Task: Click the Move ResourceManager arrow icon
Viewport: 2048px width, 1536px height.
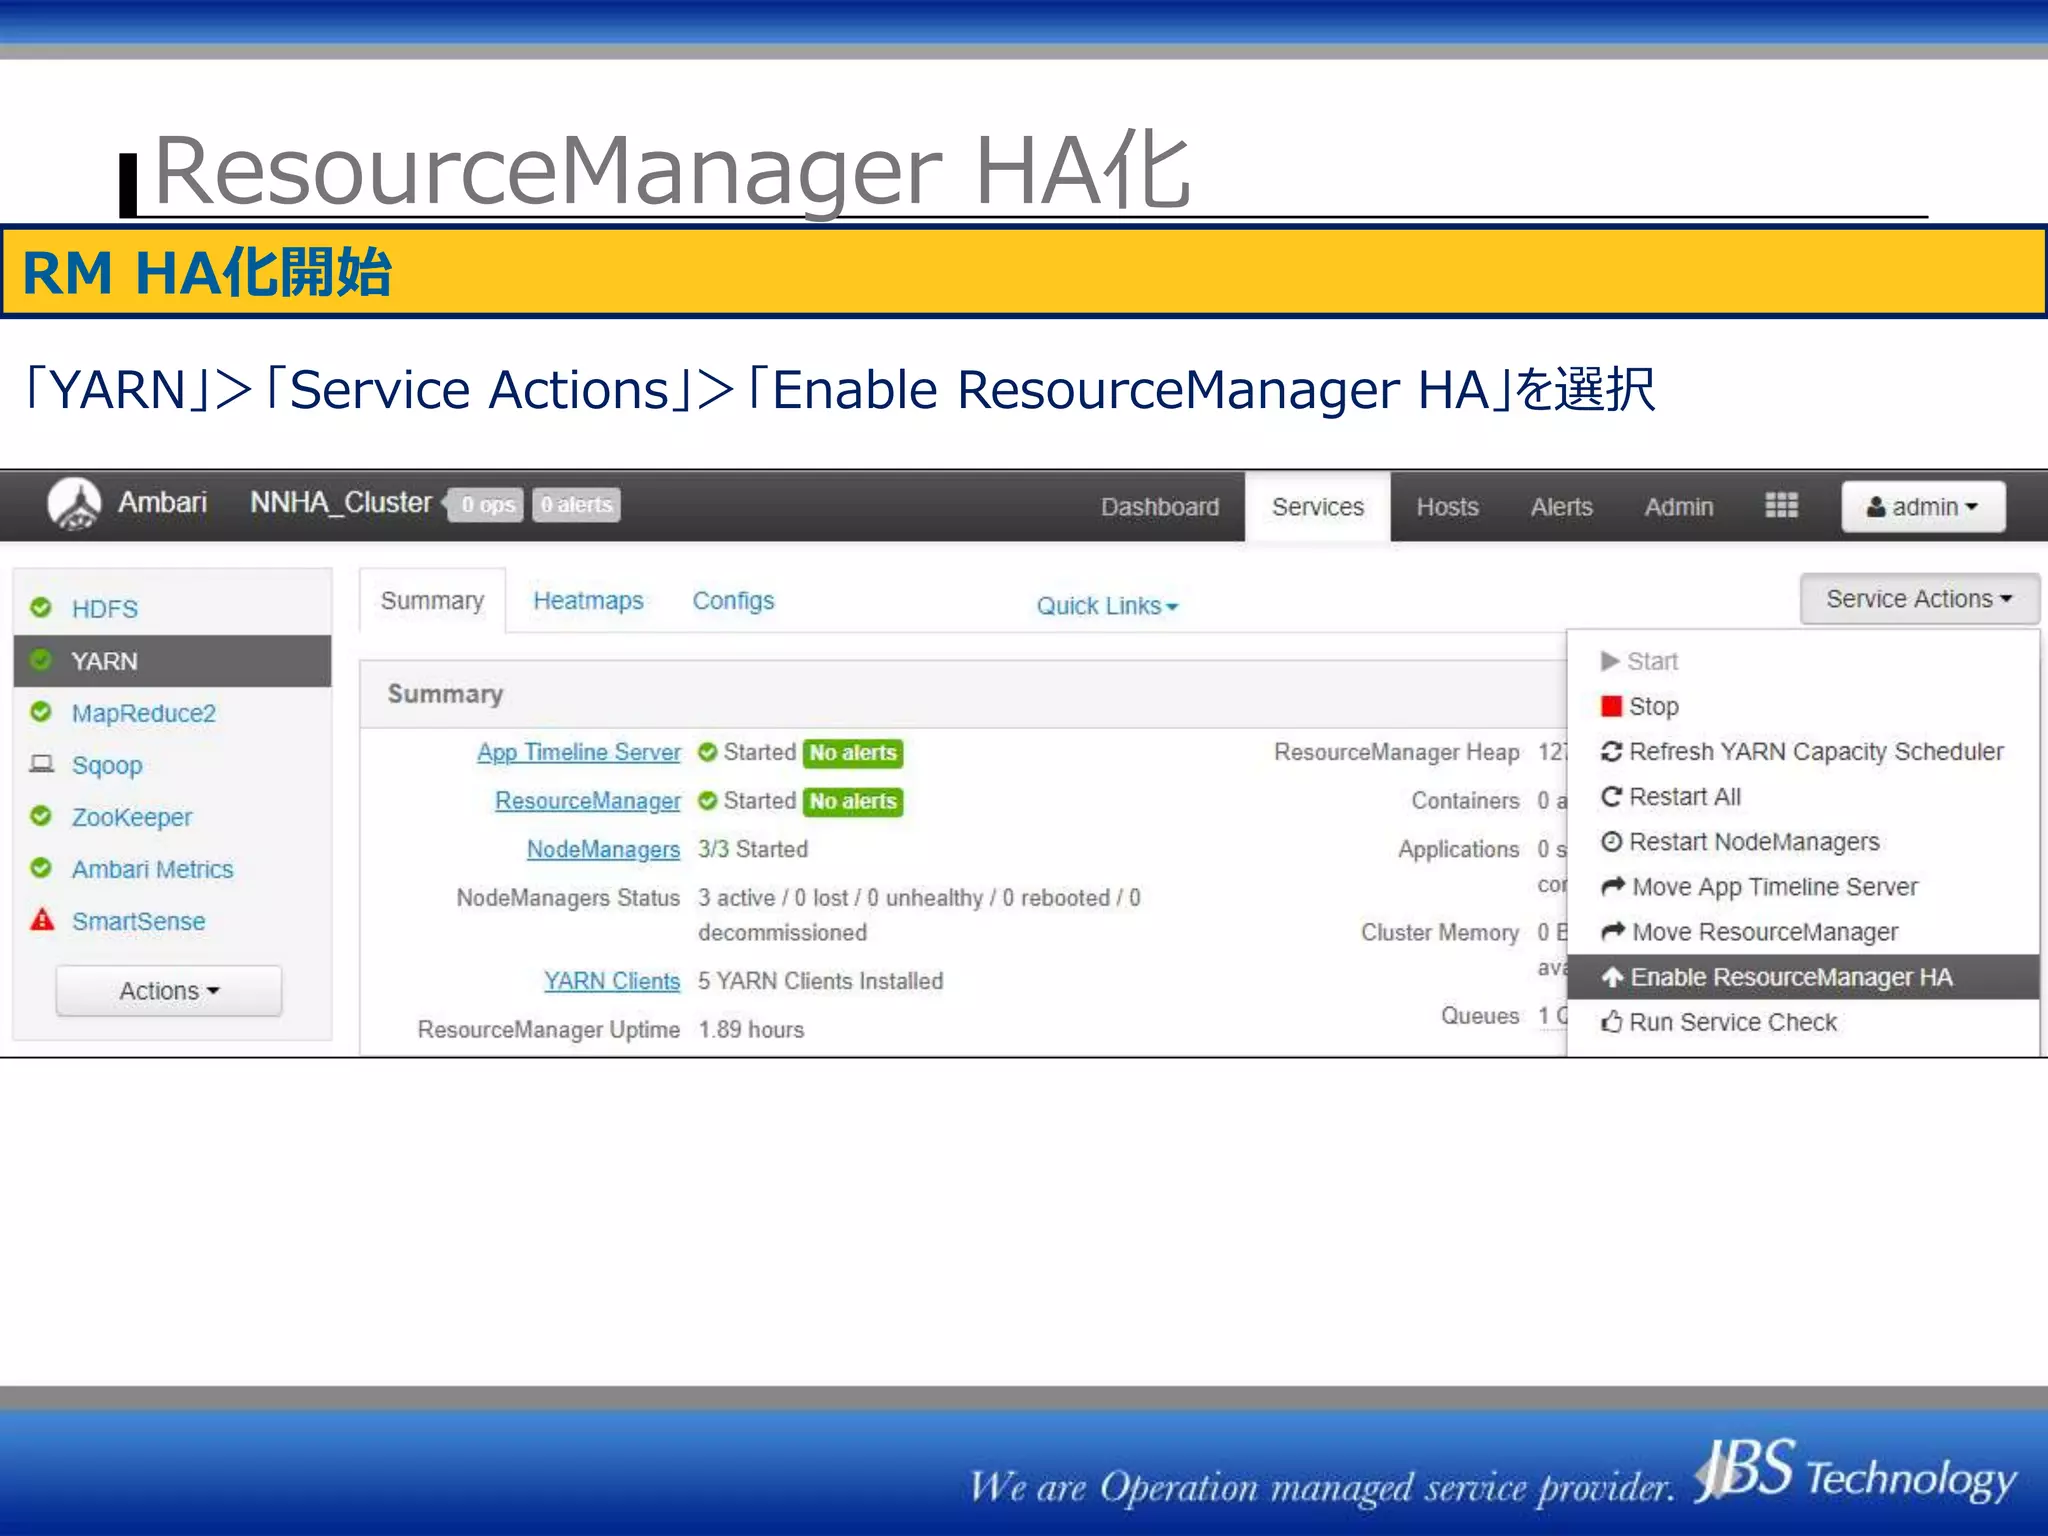Action: point(1613,931)
